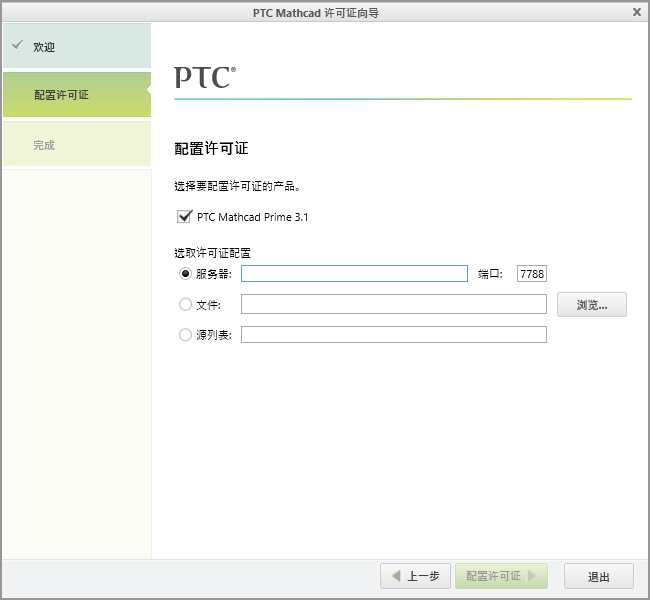The image size is (650, 600).
Task: Click the 文件 path input field
Action: tap(394, 304)
